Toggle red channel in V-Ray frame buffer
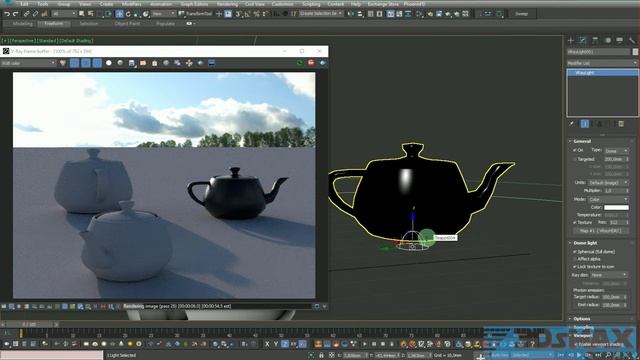The width and height of the screenshot is (640, 360). 74,63
